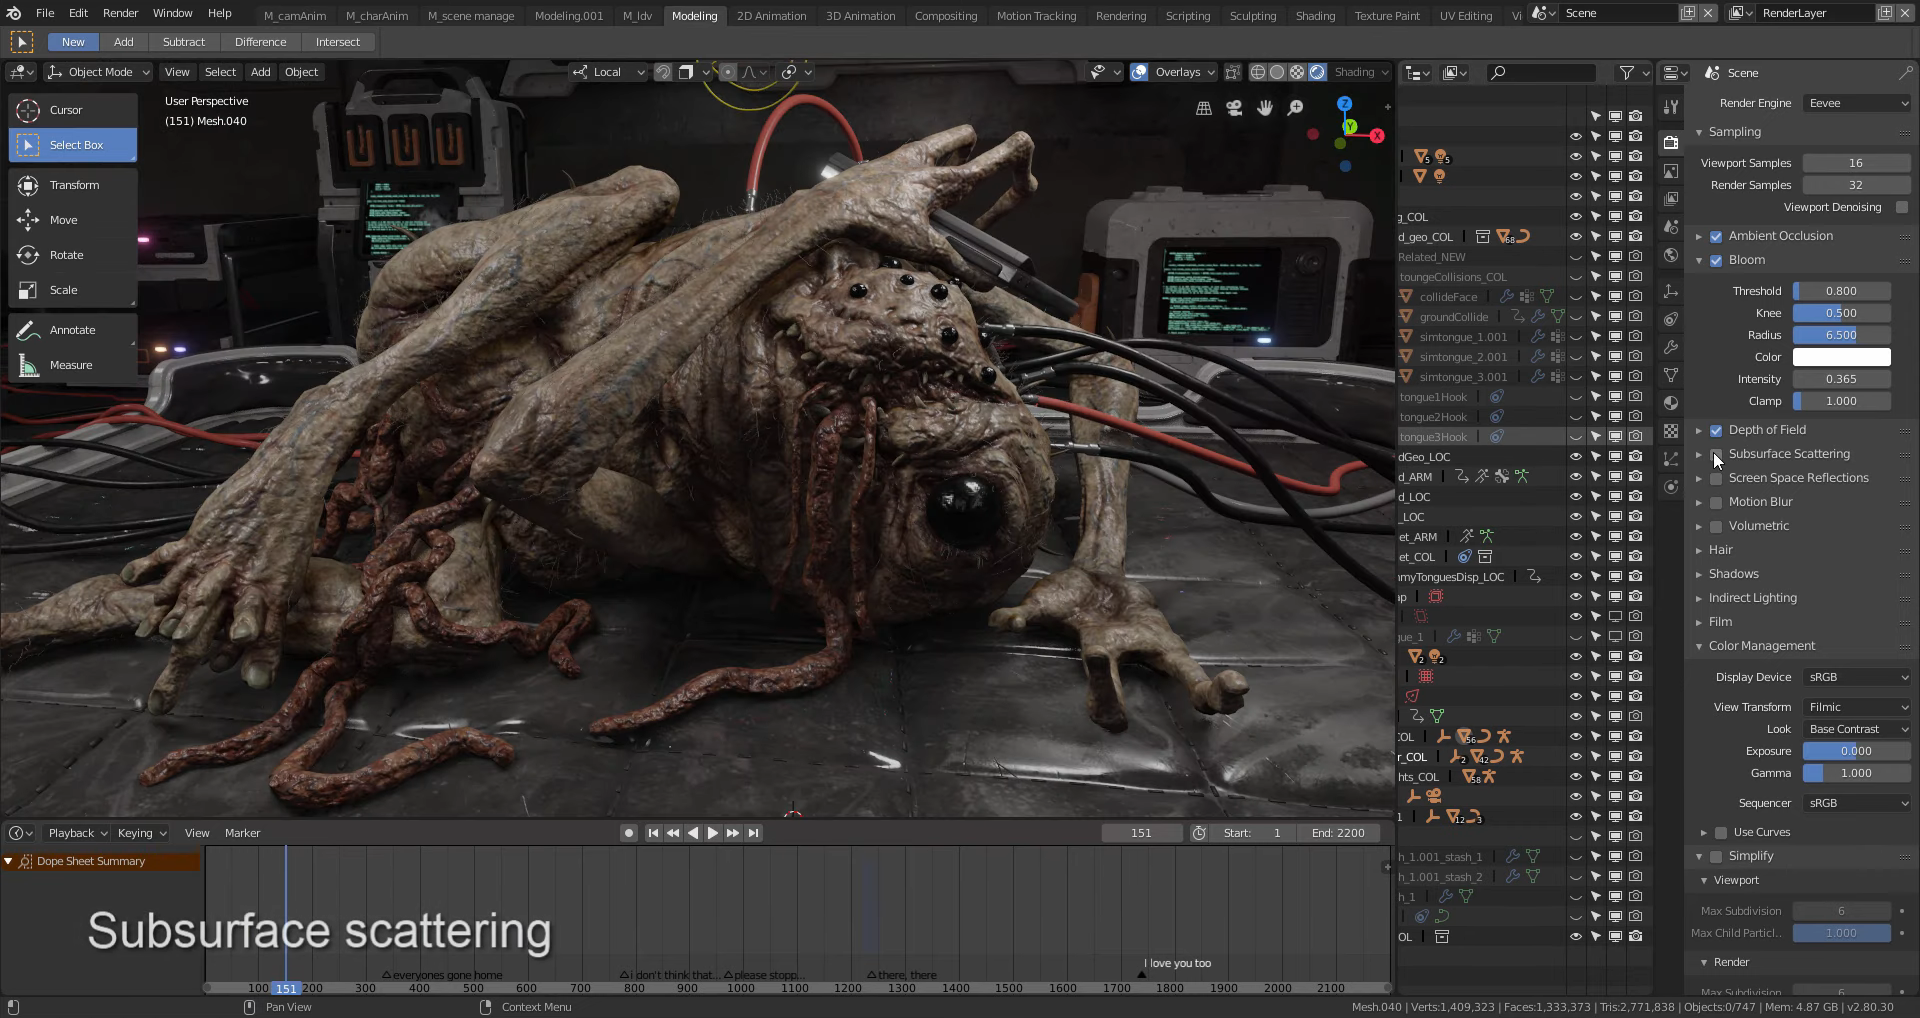Open the Render Engine dropdown
The image size is (1920, 1018).
coord(1858,103)
